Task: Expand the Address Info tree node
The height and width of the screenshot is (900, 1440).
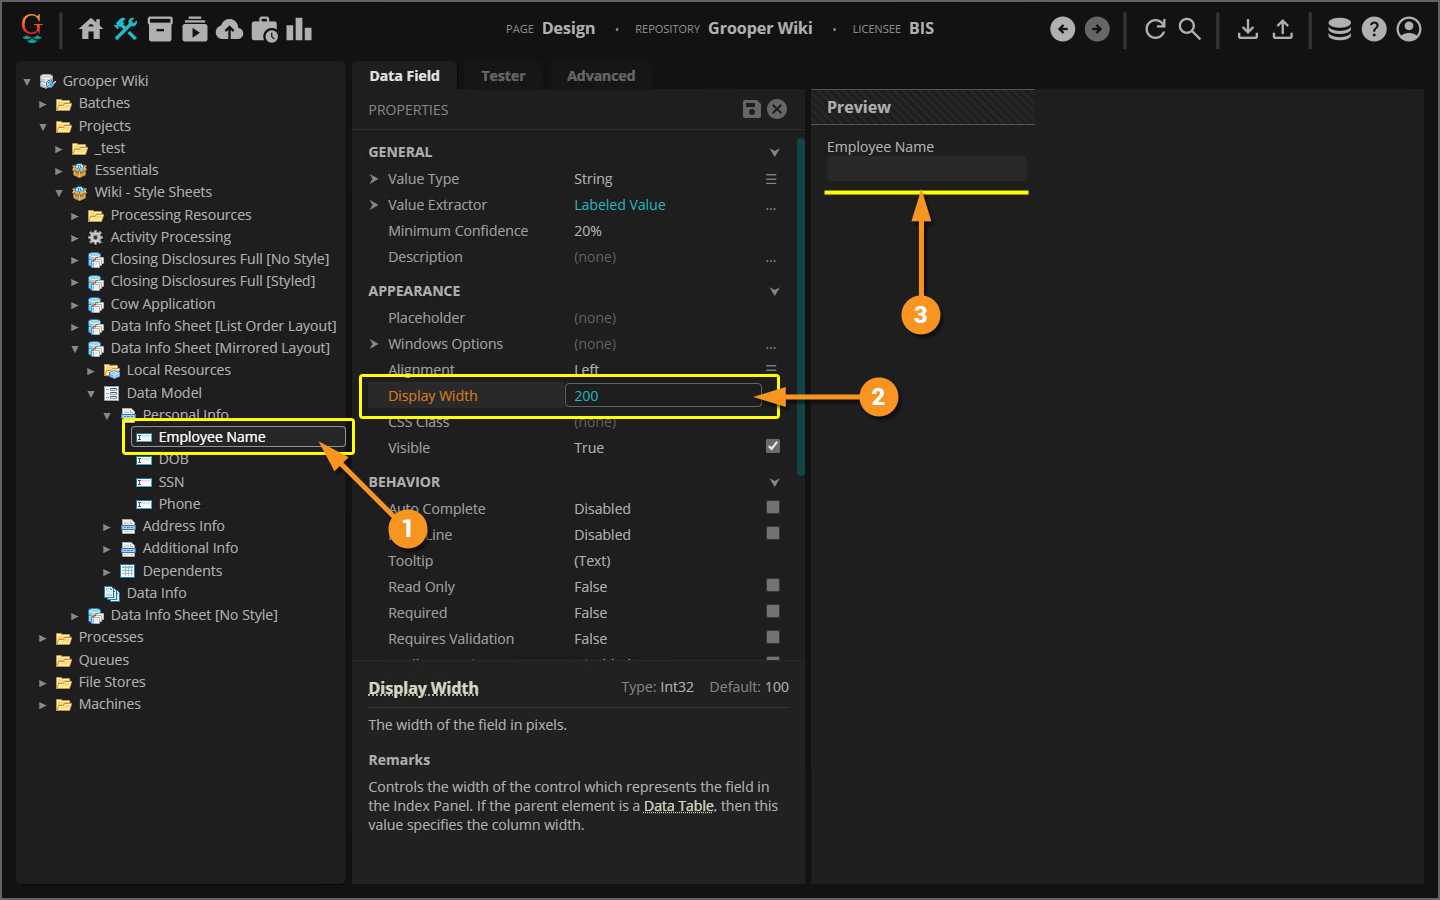Action: pos(107,526)
